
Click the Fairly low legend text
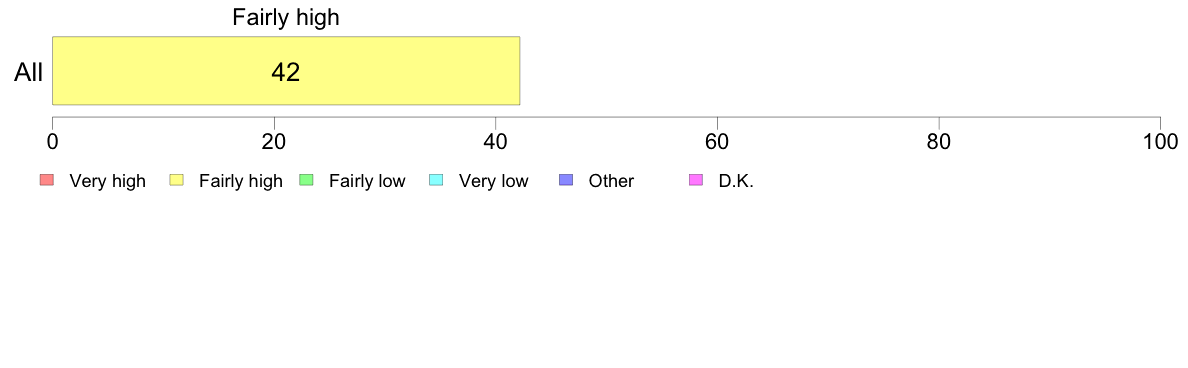[367, 181]
